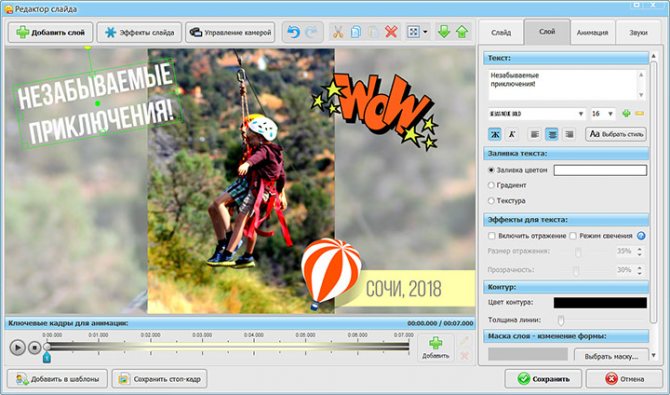Toggle italic К text formatting
This screenshot has width=670, height=395.
pos(511,134)
